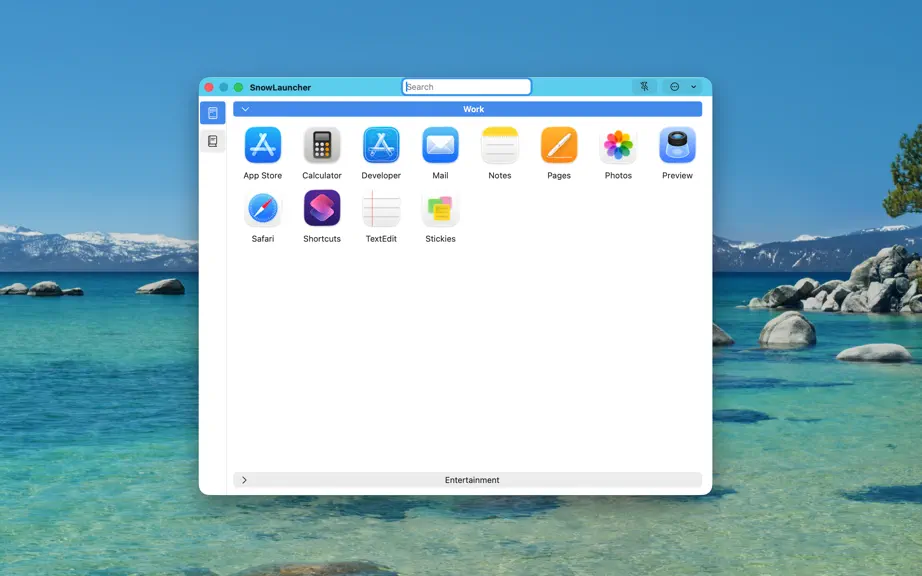The height and width of the screenshot is (576, 922).
Task: Select the first sidebar page icon
Action: coord(213,113)
